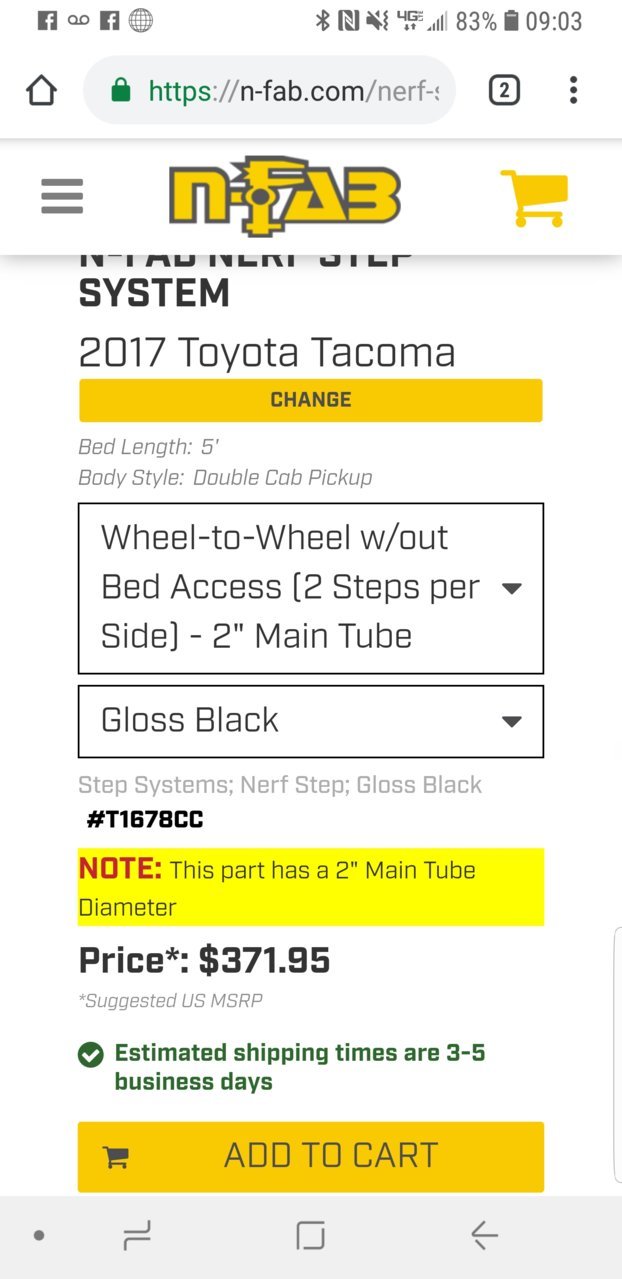This screenshot has height=1279, width=622.
Task: Tap part number #T1678CC text
Action: (145, 820)
